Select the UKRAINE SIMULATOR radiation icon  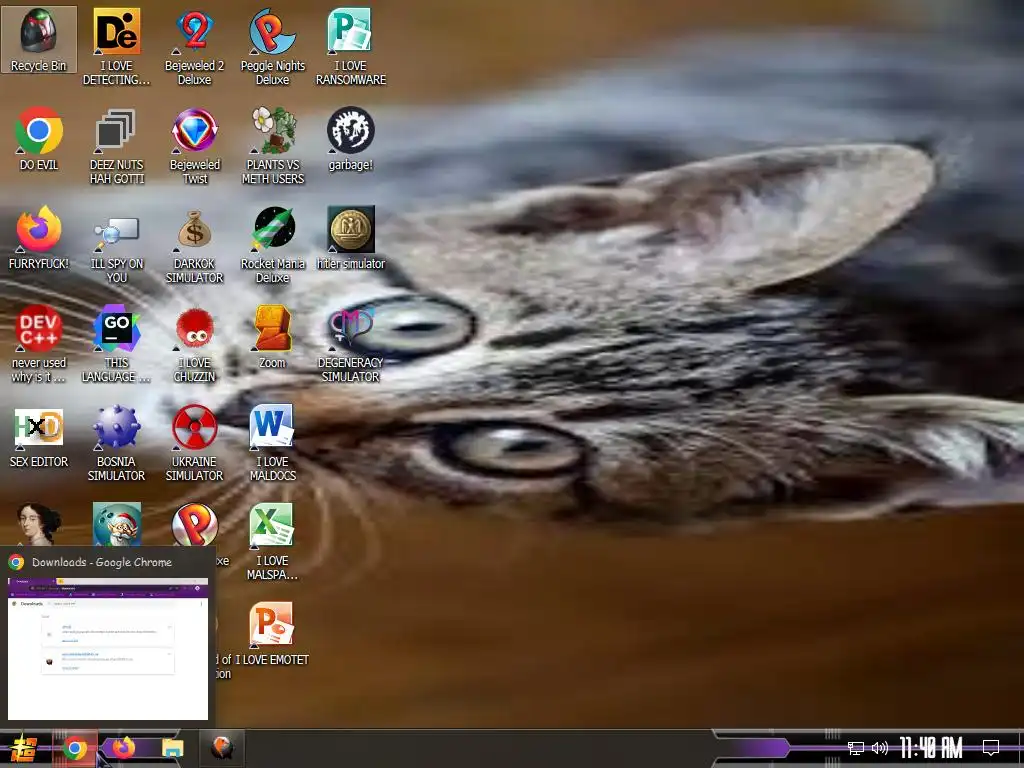195,443
